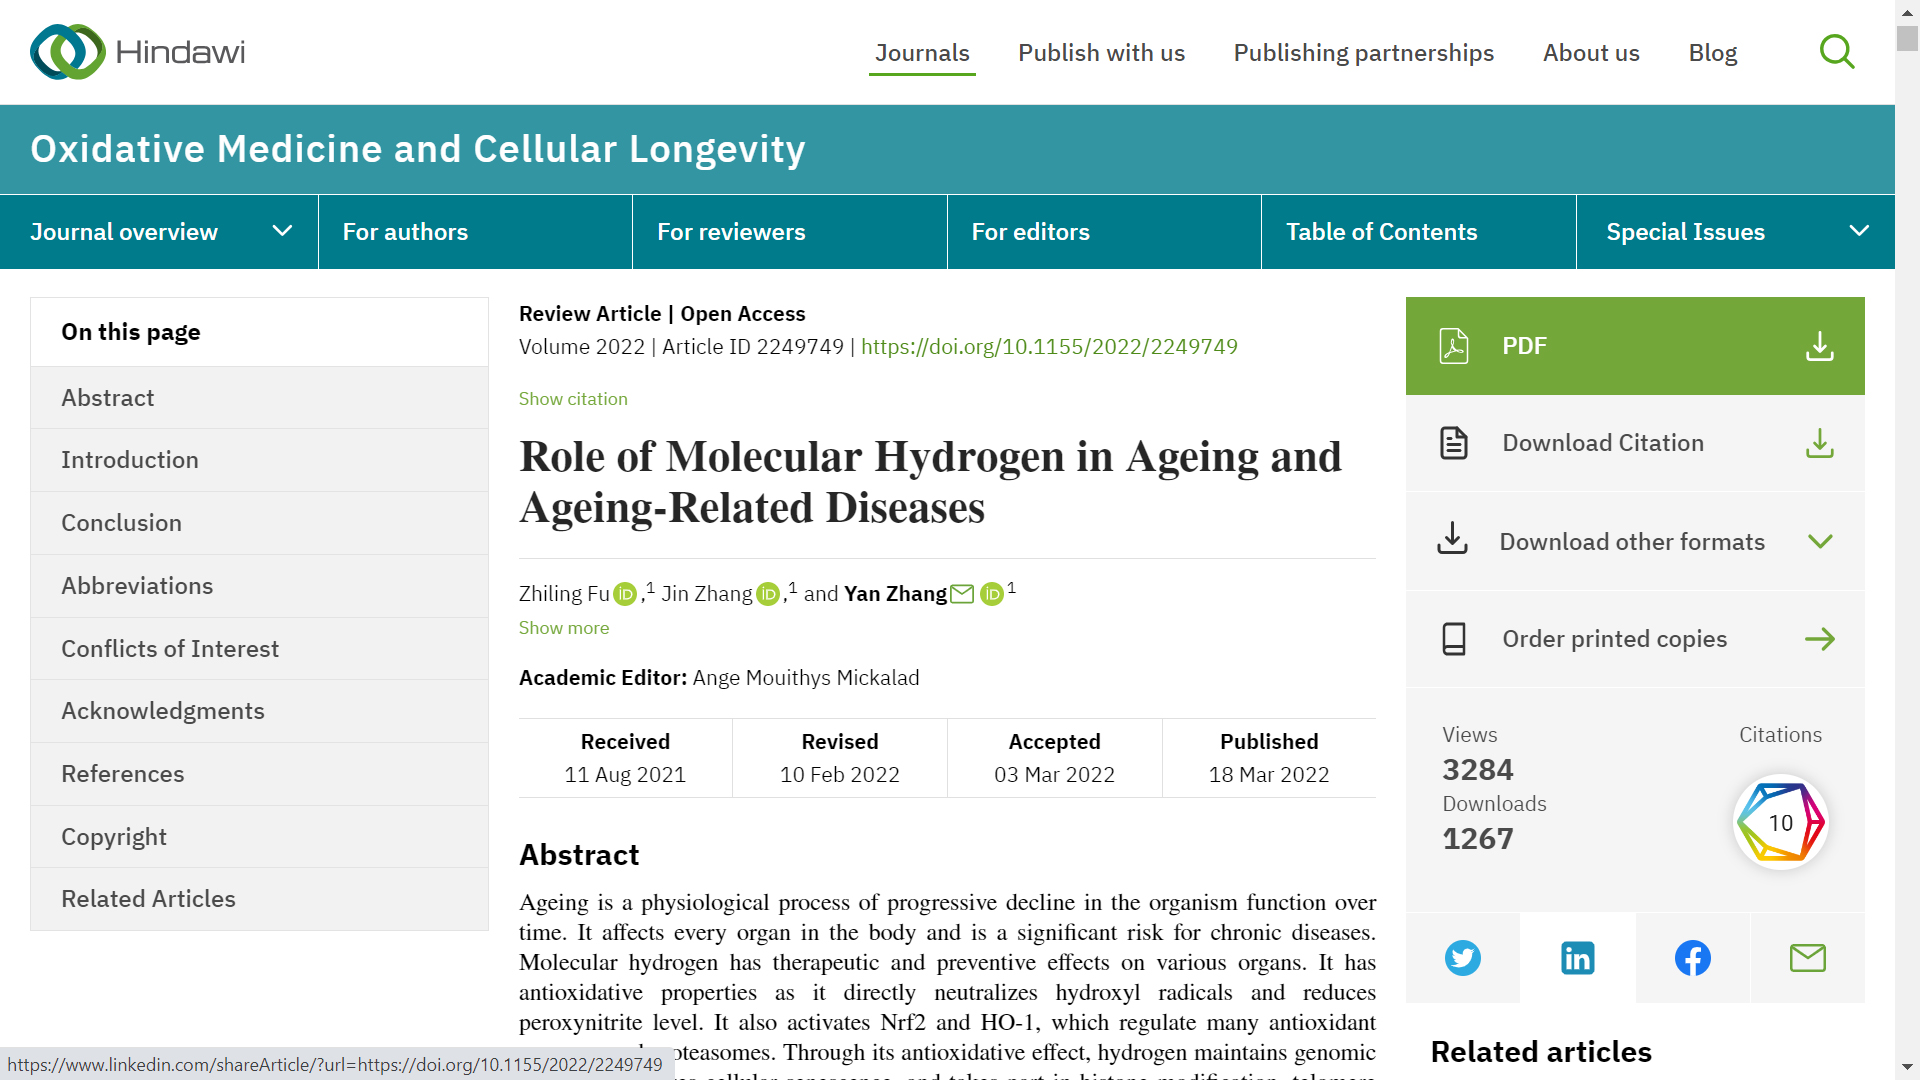Show more author information
This screenshot has height=1080, width=1920.
coord(563,628)
